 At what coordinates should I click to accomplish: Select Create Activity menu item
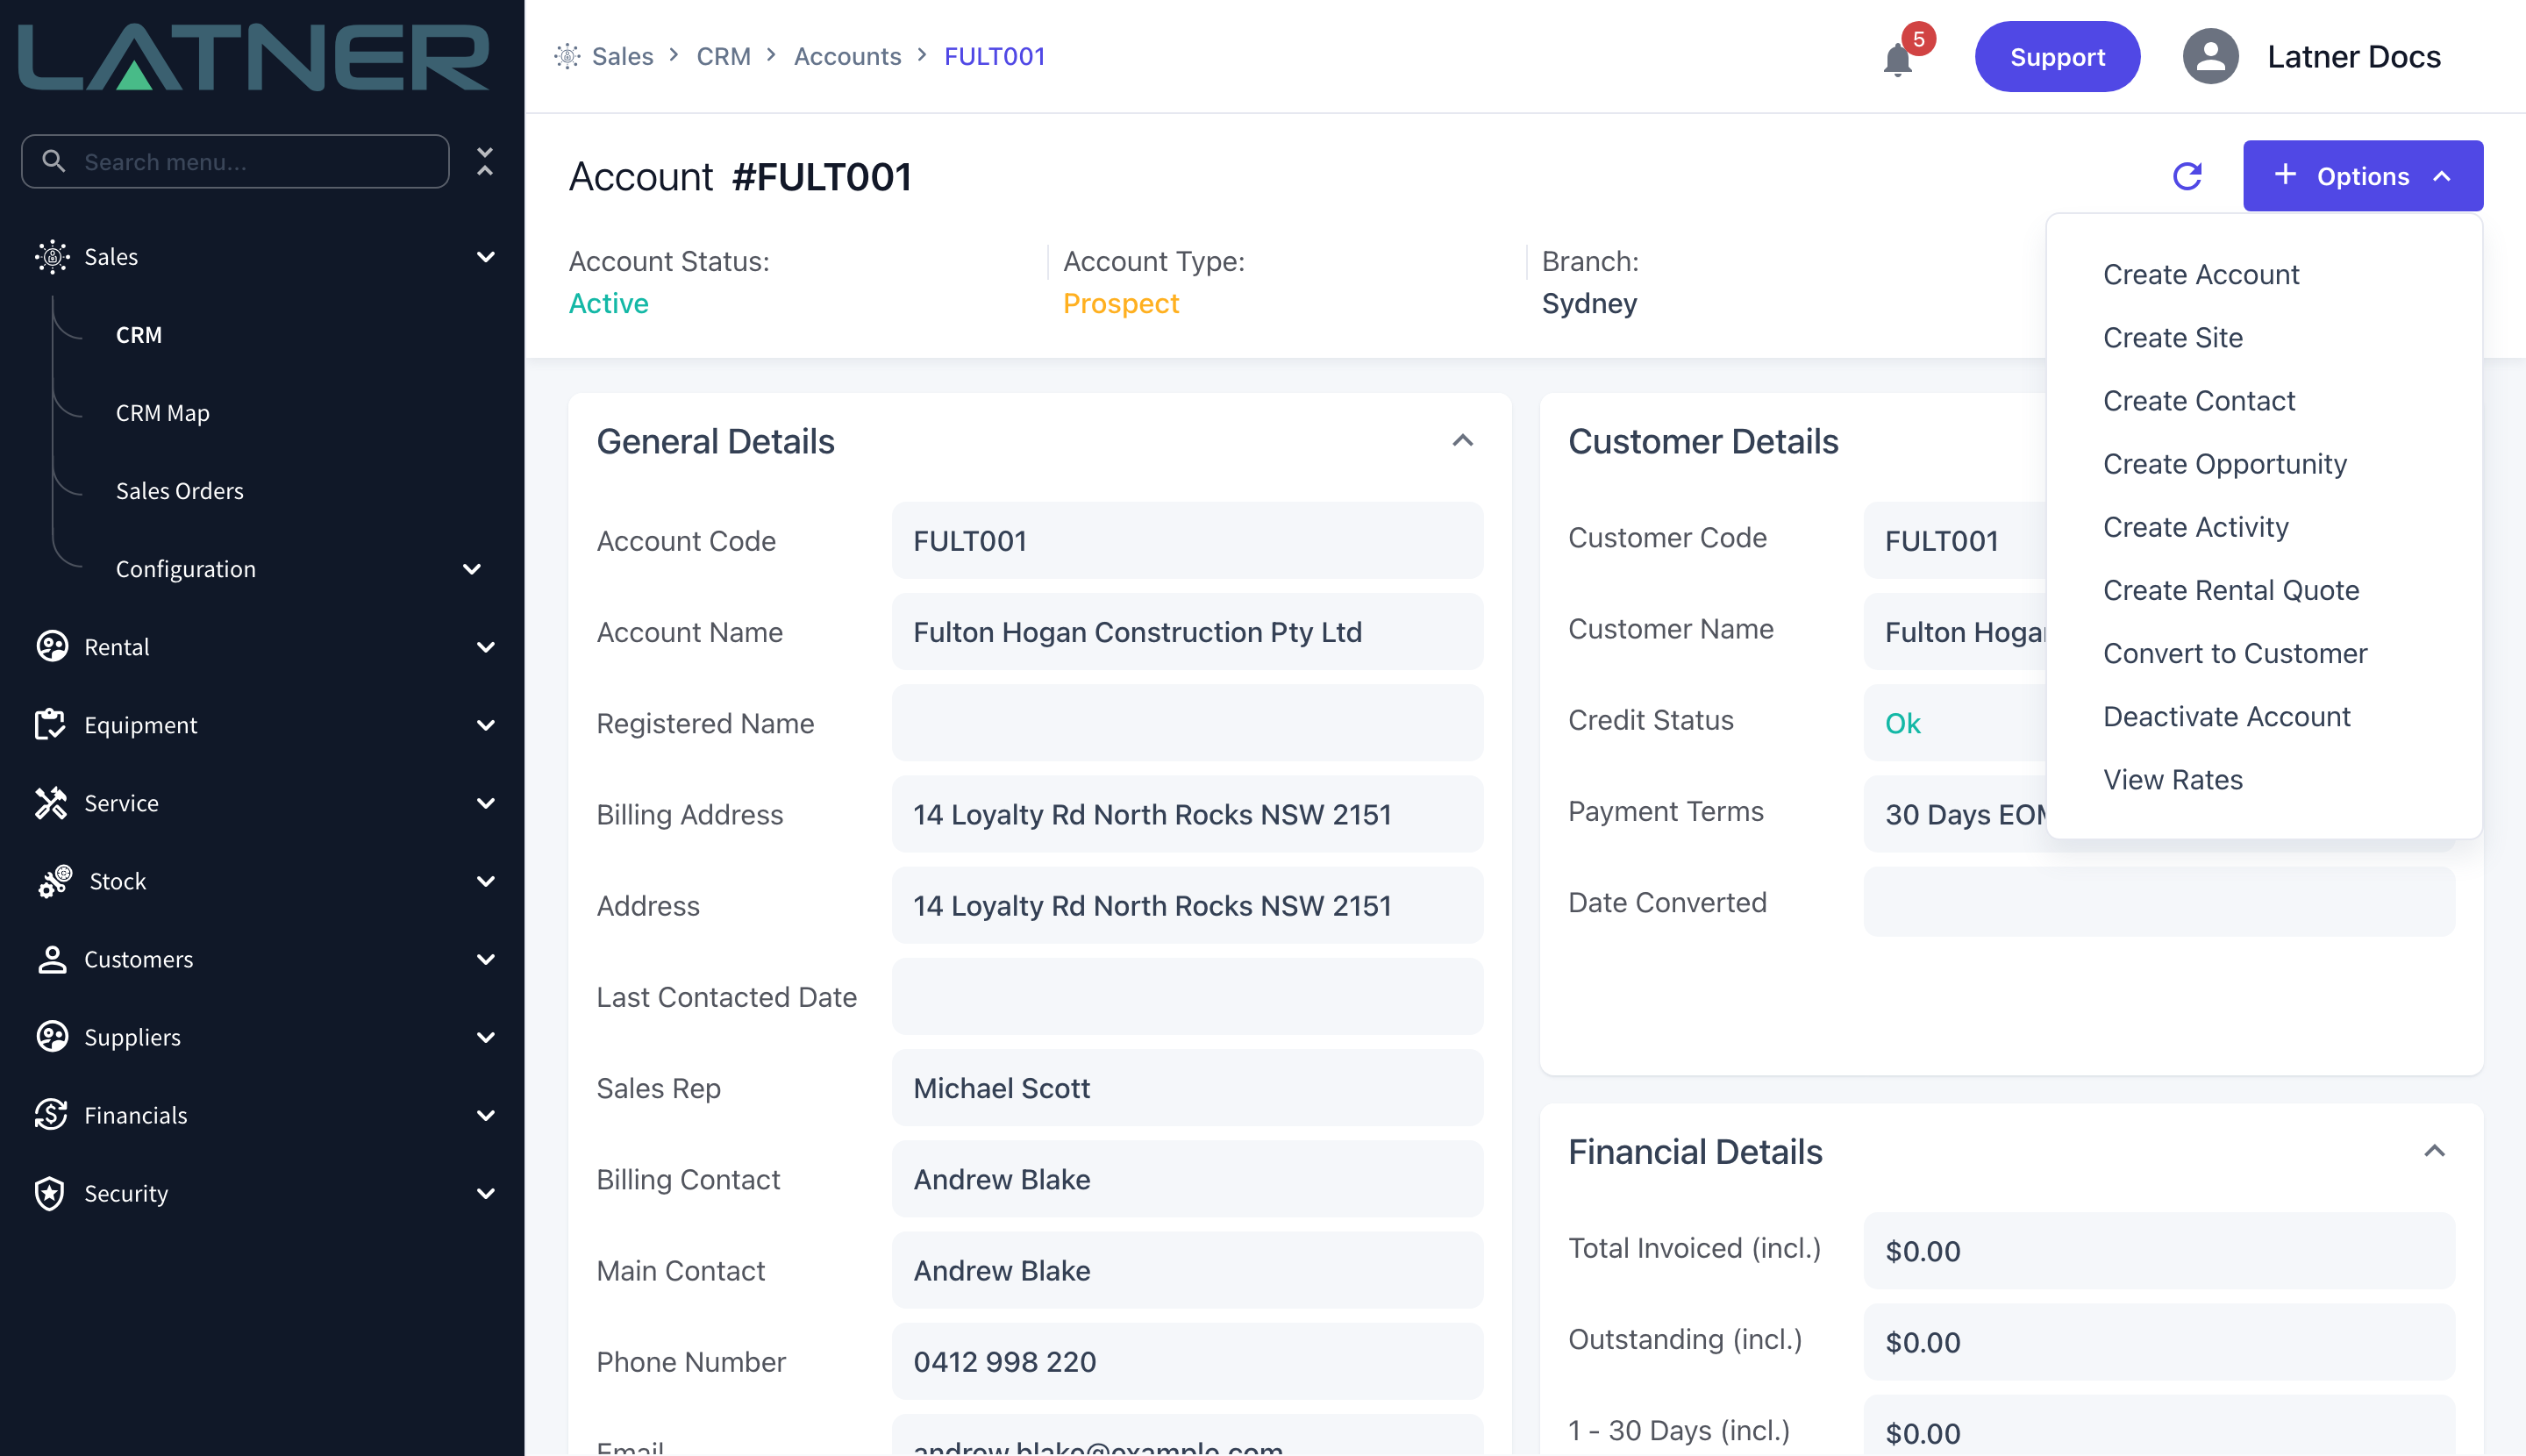(x=2196, y=526)
